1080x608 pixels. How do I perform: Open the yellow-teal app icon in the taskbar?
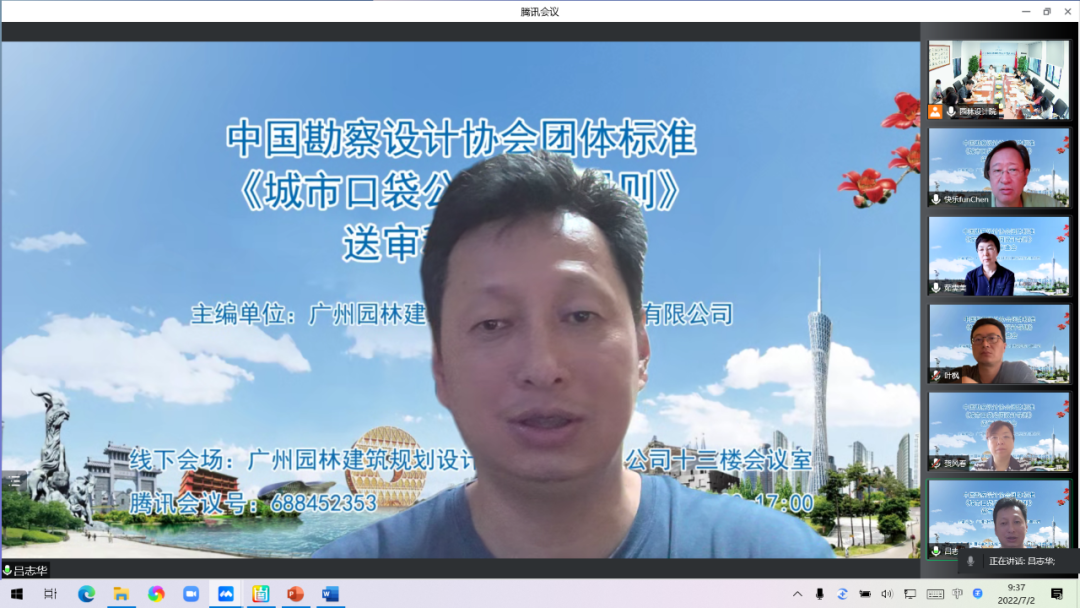pyautogui.click(x=260, y=594)
